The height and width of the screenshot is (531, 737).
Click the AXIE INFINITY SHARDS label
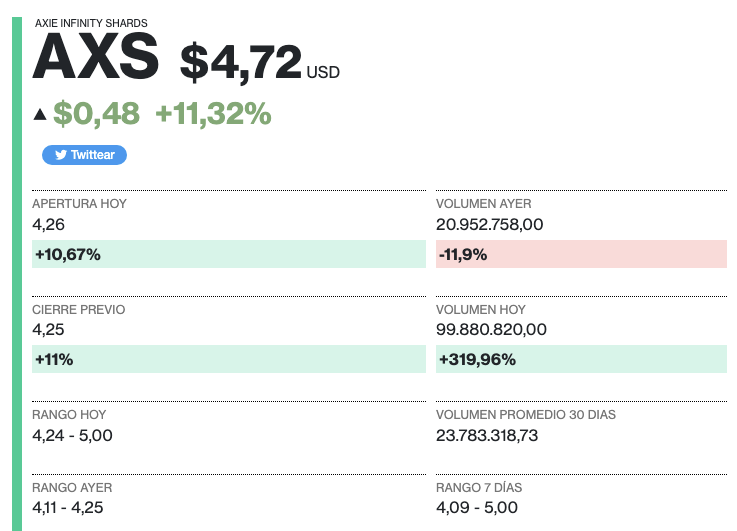91,23
